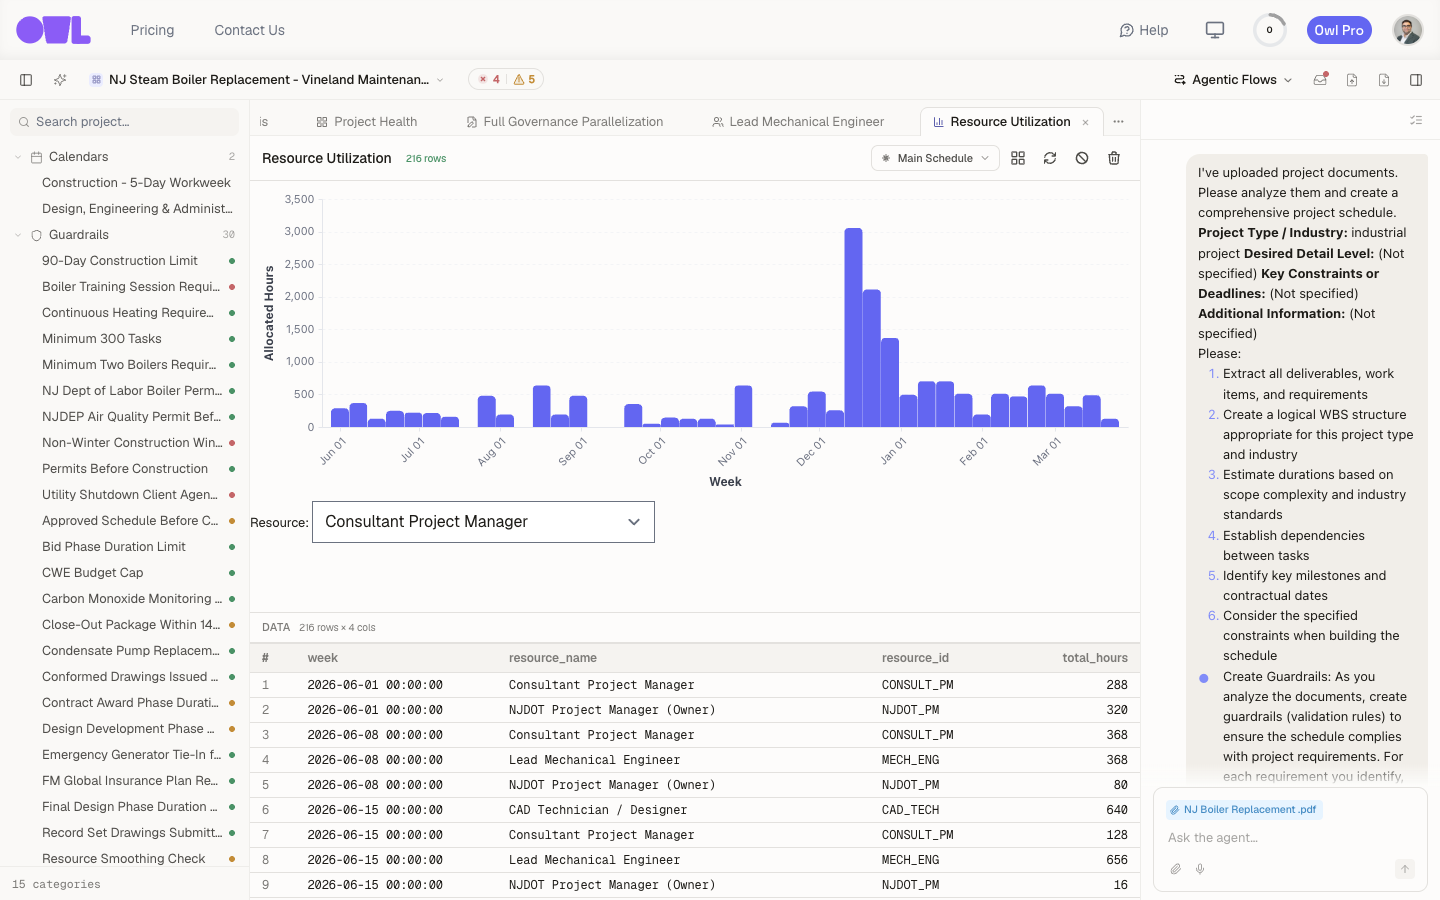1440x900 pixels.
Task: Open the Pricing link
Action: [x=152, y=30]
